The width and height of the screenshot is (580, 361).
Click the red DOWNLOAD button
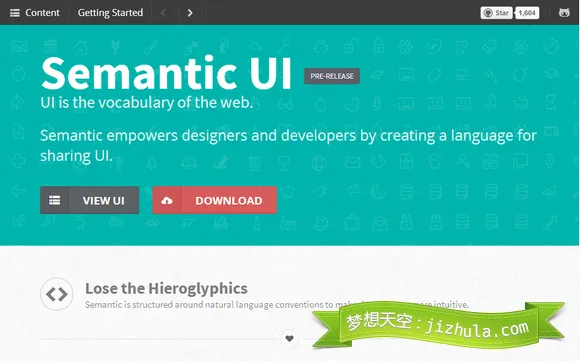[x=215, y=200]
